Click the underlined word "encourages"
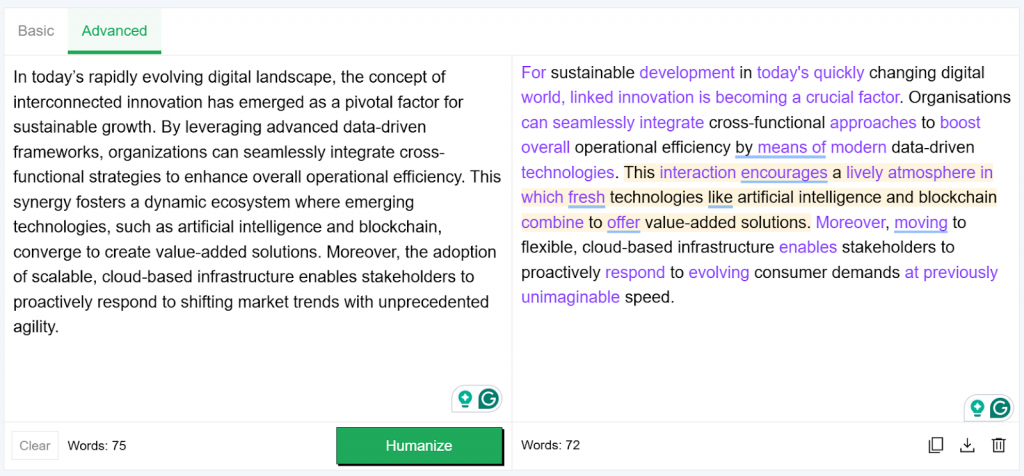The height and width of the screenshot is (476, 1024). click(784, 172)
